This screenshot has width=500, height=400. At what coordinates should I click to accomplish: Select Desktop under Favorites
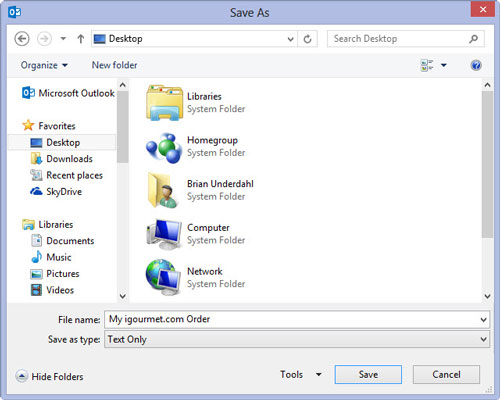(62, 143)
